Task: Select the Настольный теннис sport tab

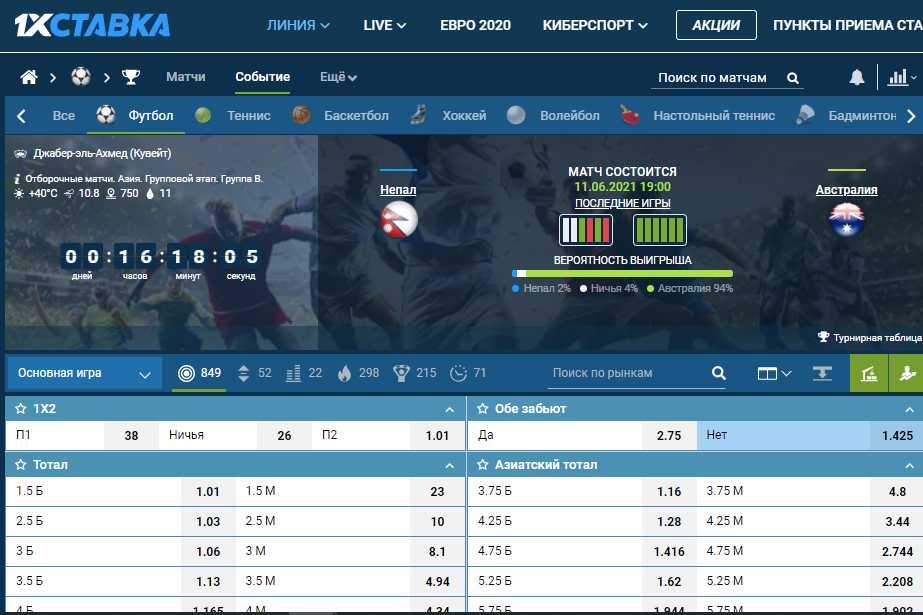Action: pos(698,115)
